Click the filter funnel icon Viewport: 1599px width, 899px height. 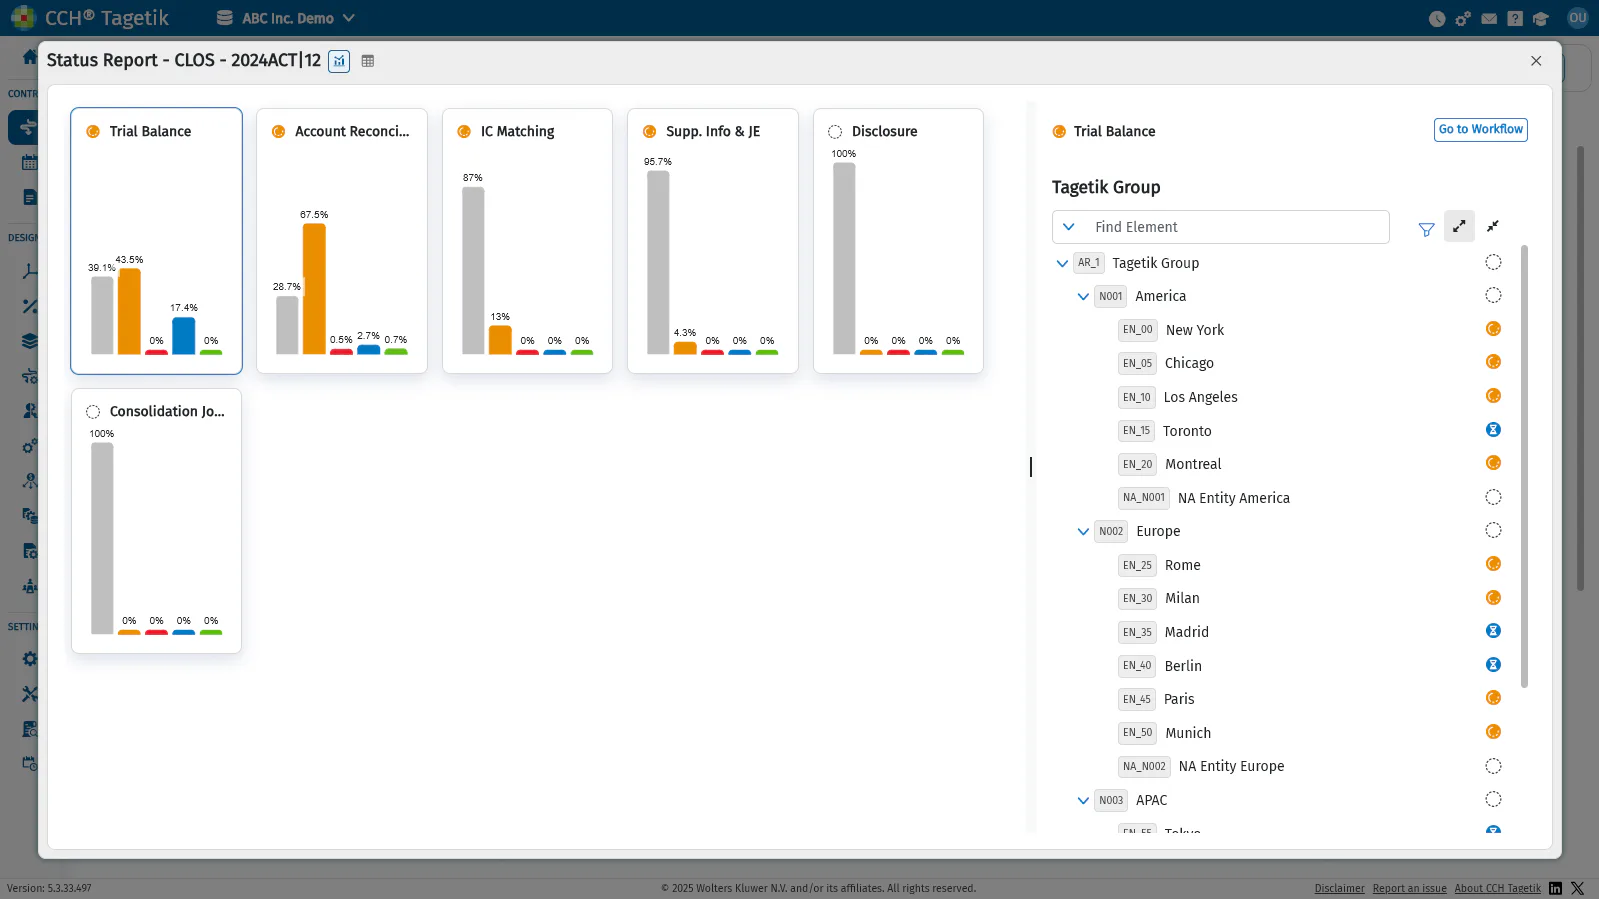point(1426,229)
